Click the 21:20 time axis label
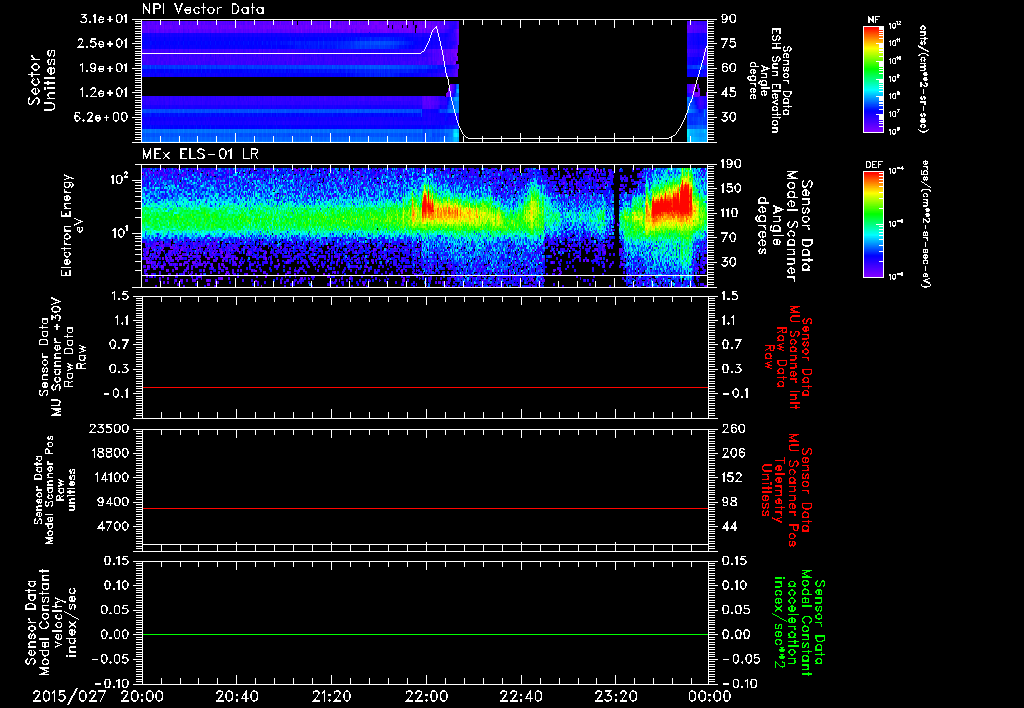1024x708 pixels. pos(331,696)
